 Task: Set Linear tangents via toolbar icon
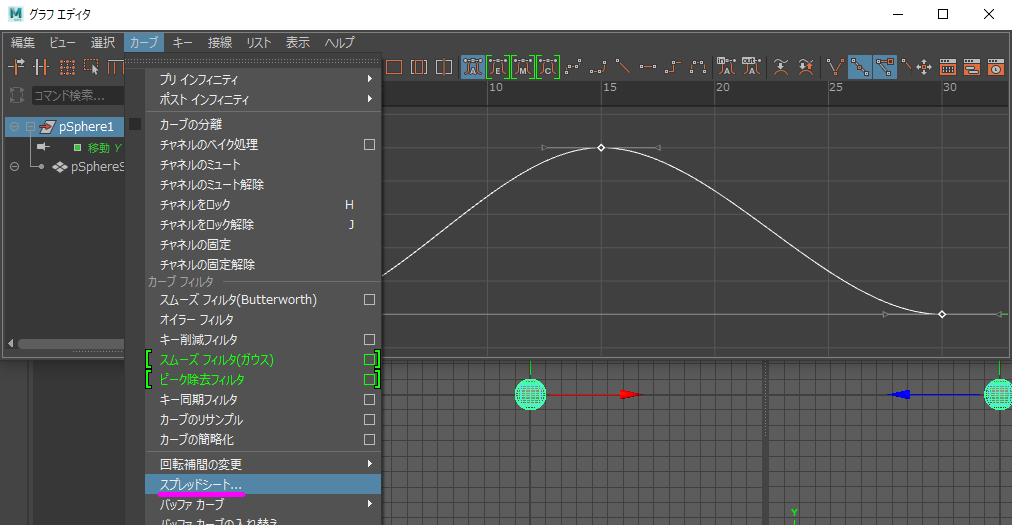point(623,67)
